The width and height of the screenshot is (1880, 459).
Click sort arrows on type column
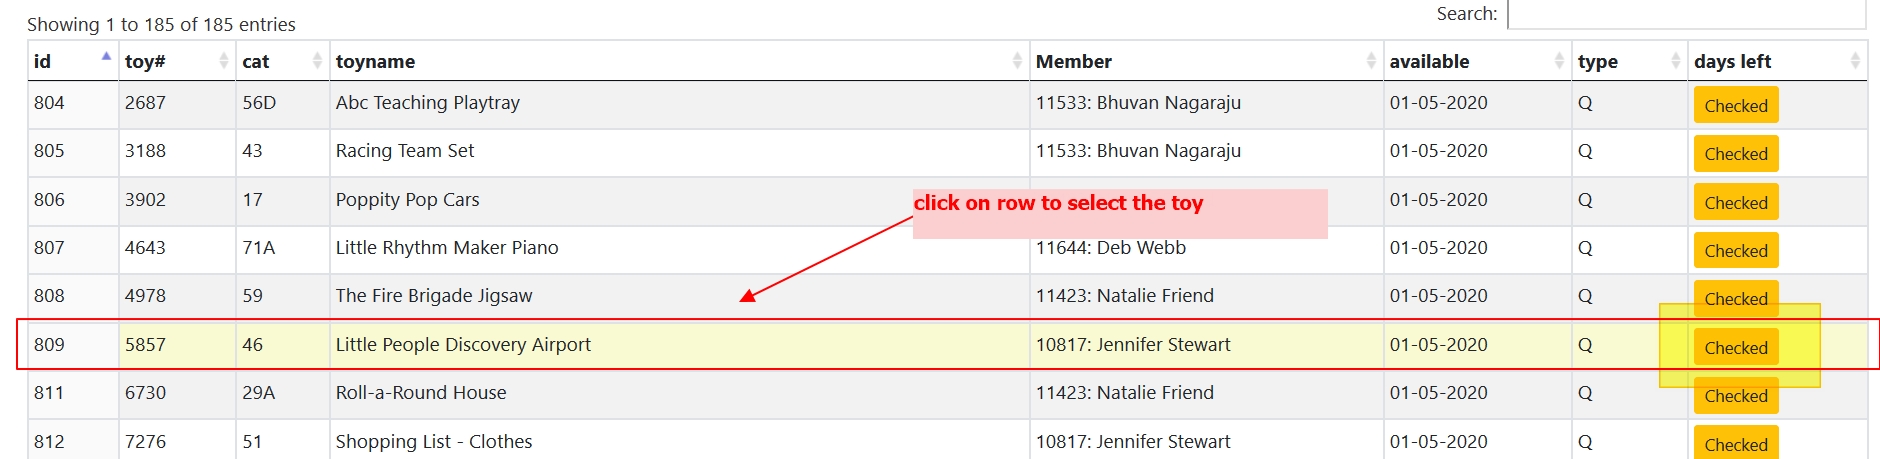click(1675, 62)
